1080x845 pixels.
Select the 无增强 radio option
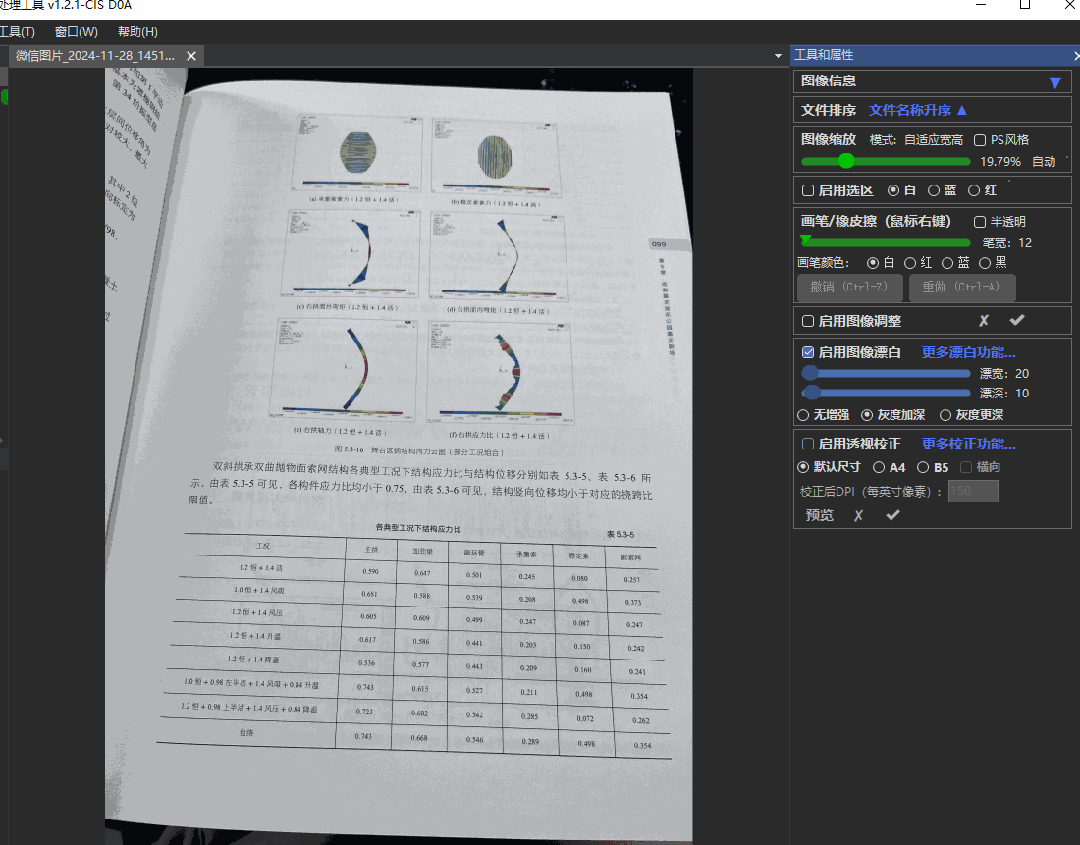(x=802, y=415)
